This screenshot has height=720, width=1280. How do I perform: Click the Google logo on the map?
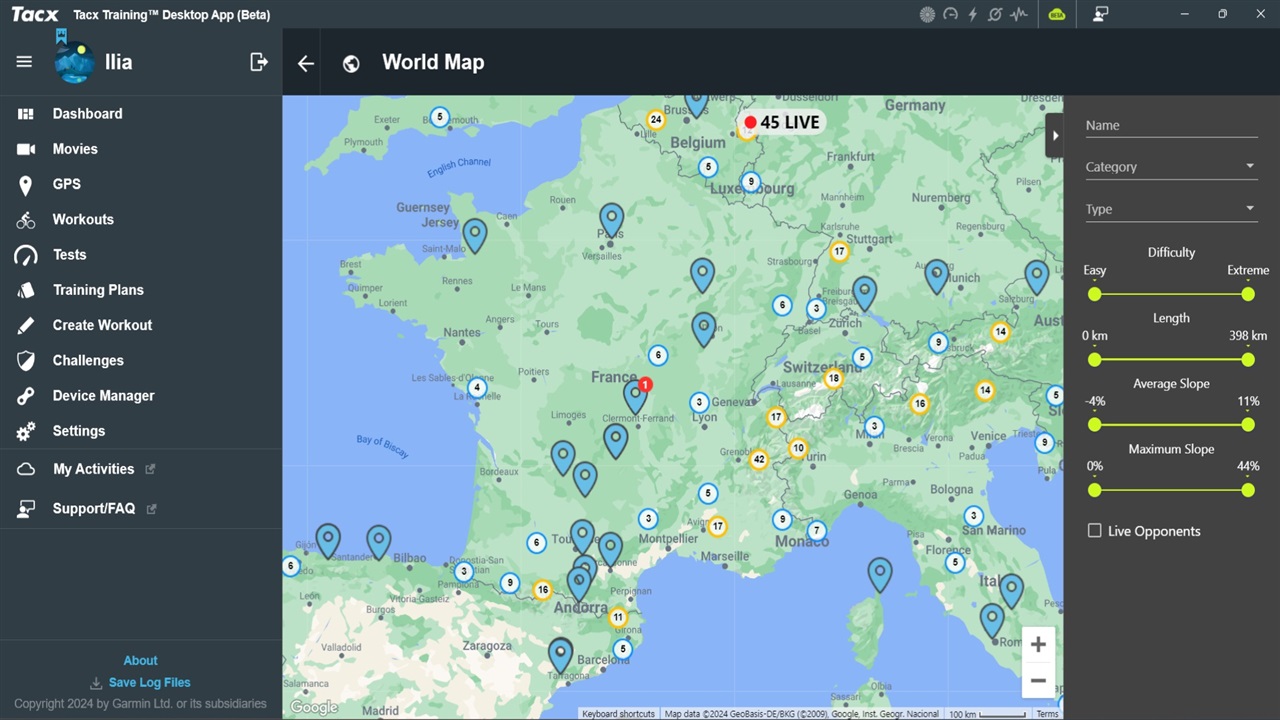(314, 708)
